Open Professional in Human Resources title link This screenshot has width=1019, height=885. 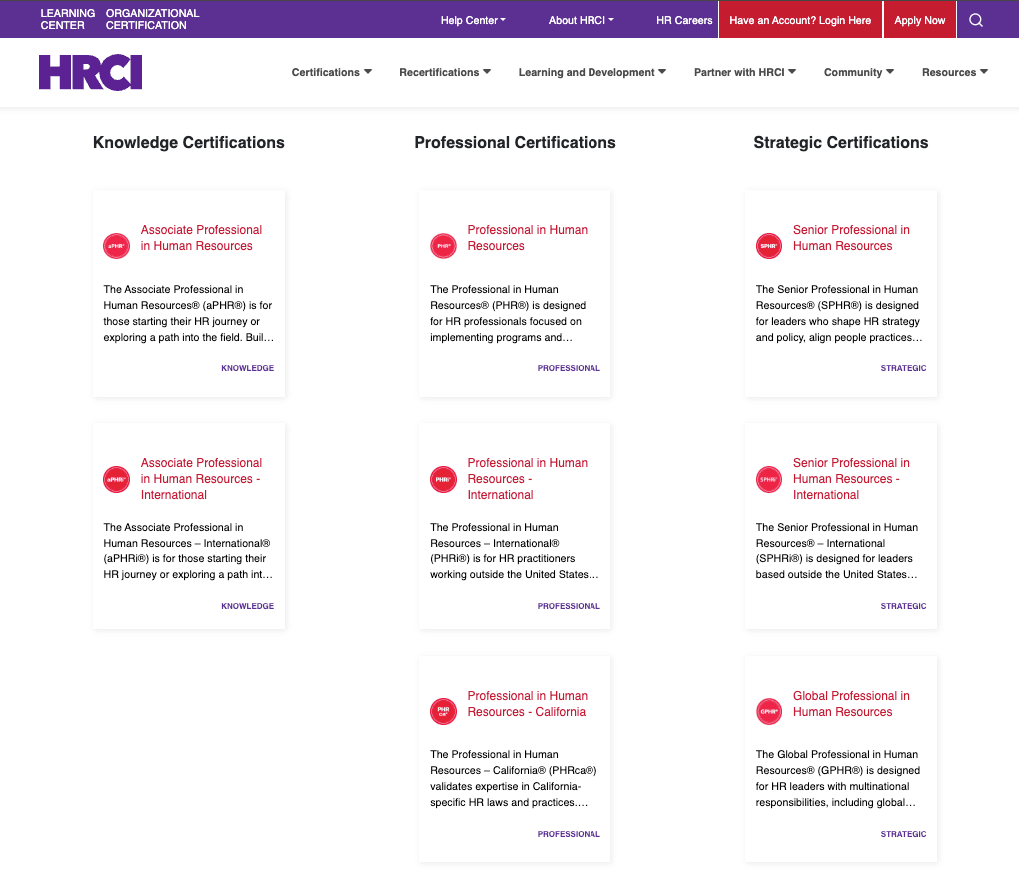(528, 238)
